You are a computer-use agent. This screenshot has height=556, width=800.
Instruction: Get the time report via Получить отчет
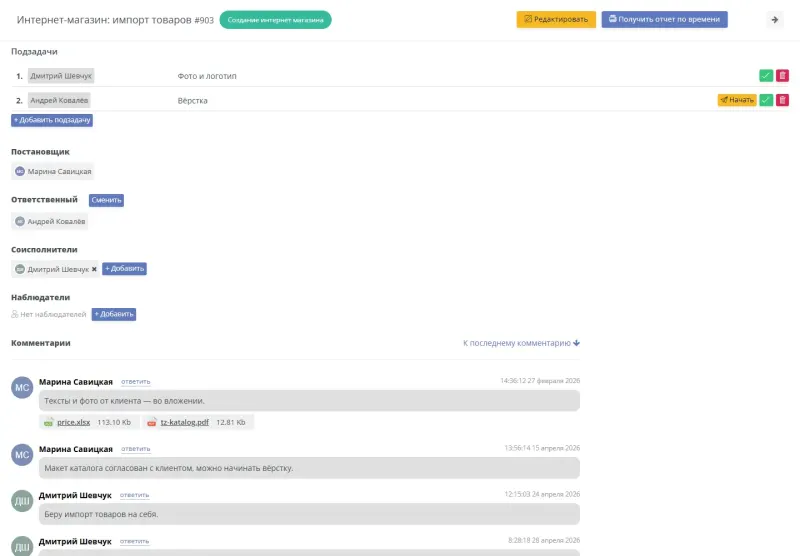point(664,19)
